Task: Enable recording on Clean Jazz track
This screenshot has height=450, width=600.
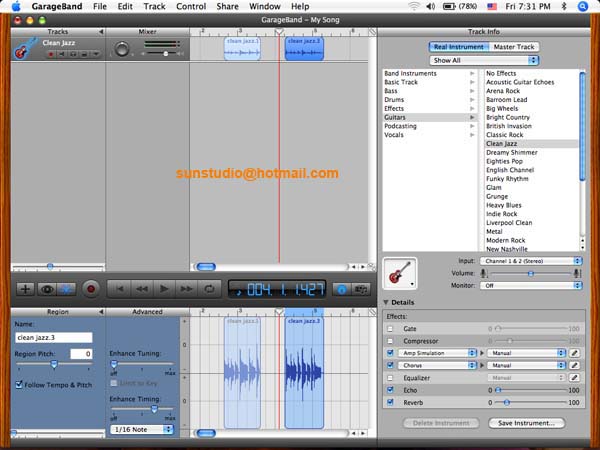Action: (51, 54)
